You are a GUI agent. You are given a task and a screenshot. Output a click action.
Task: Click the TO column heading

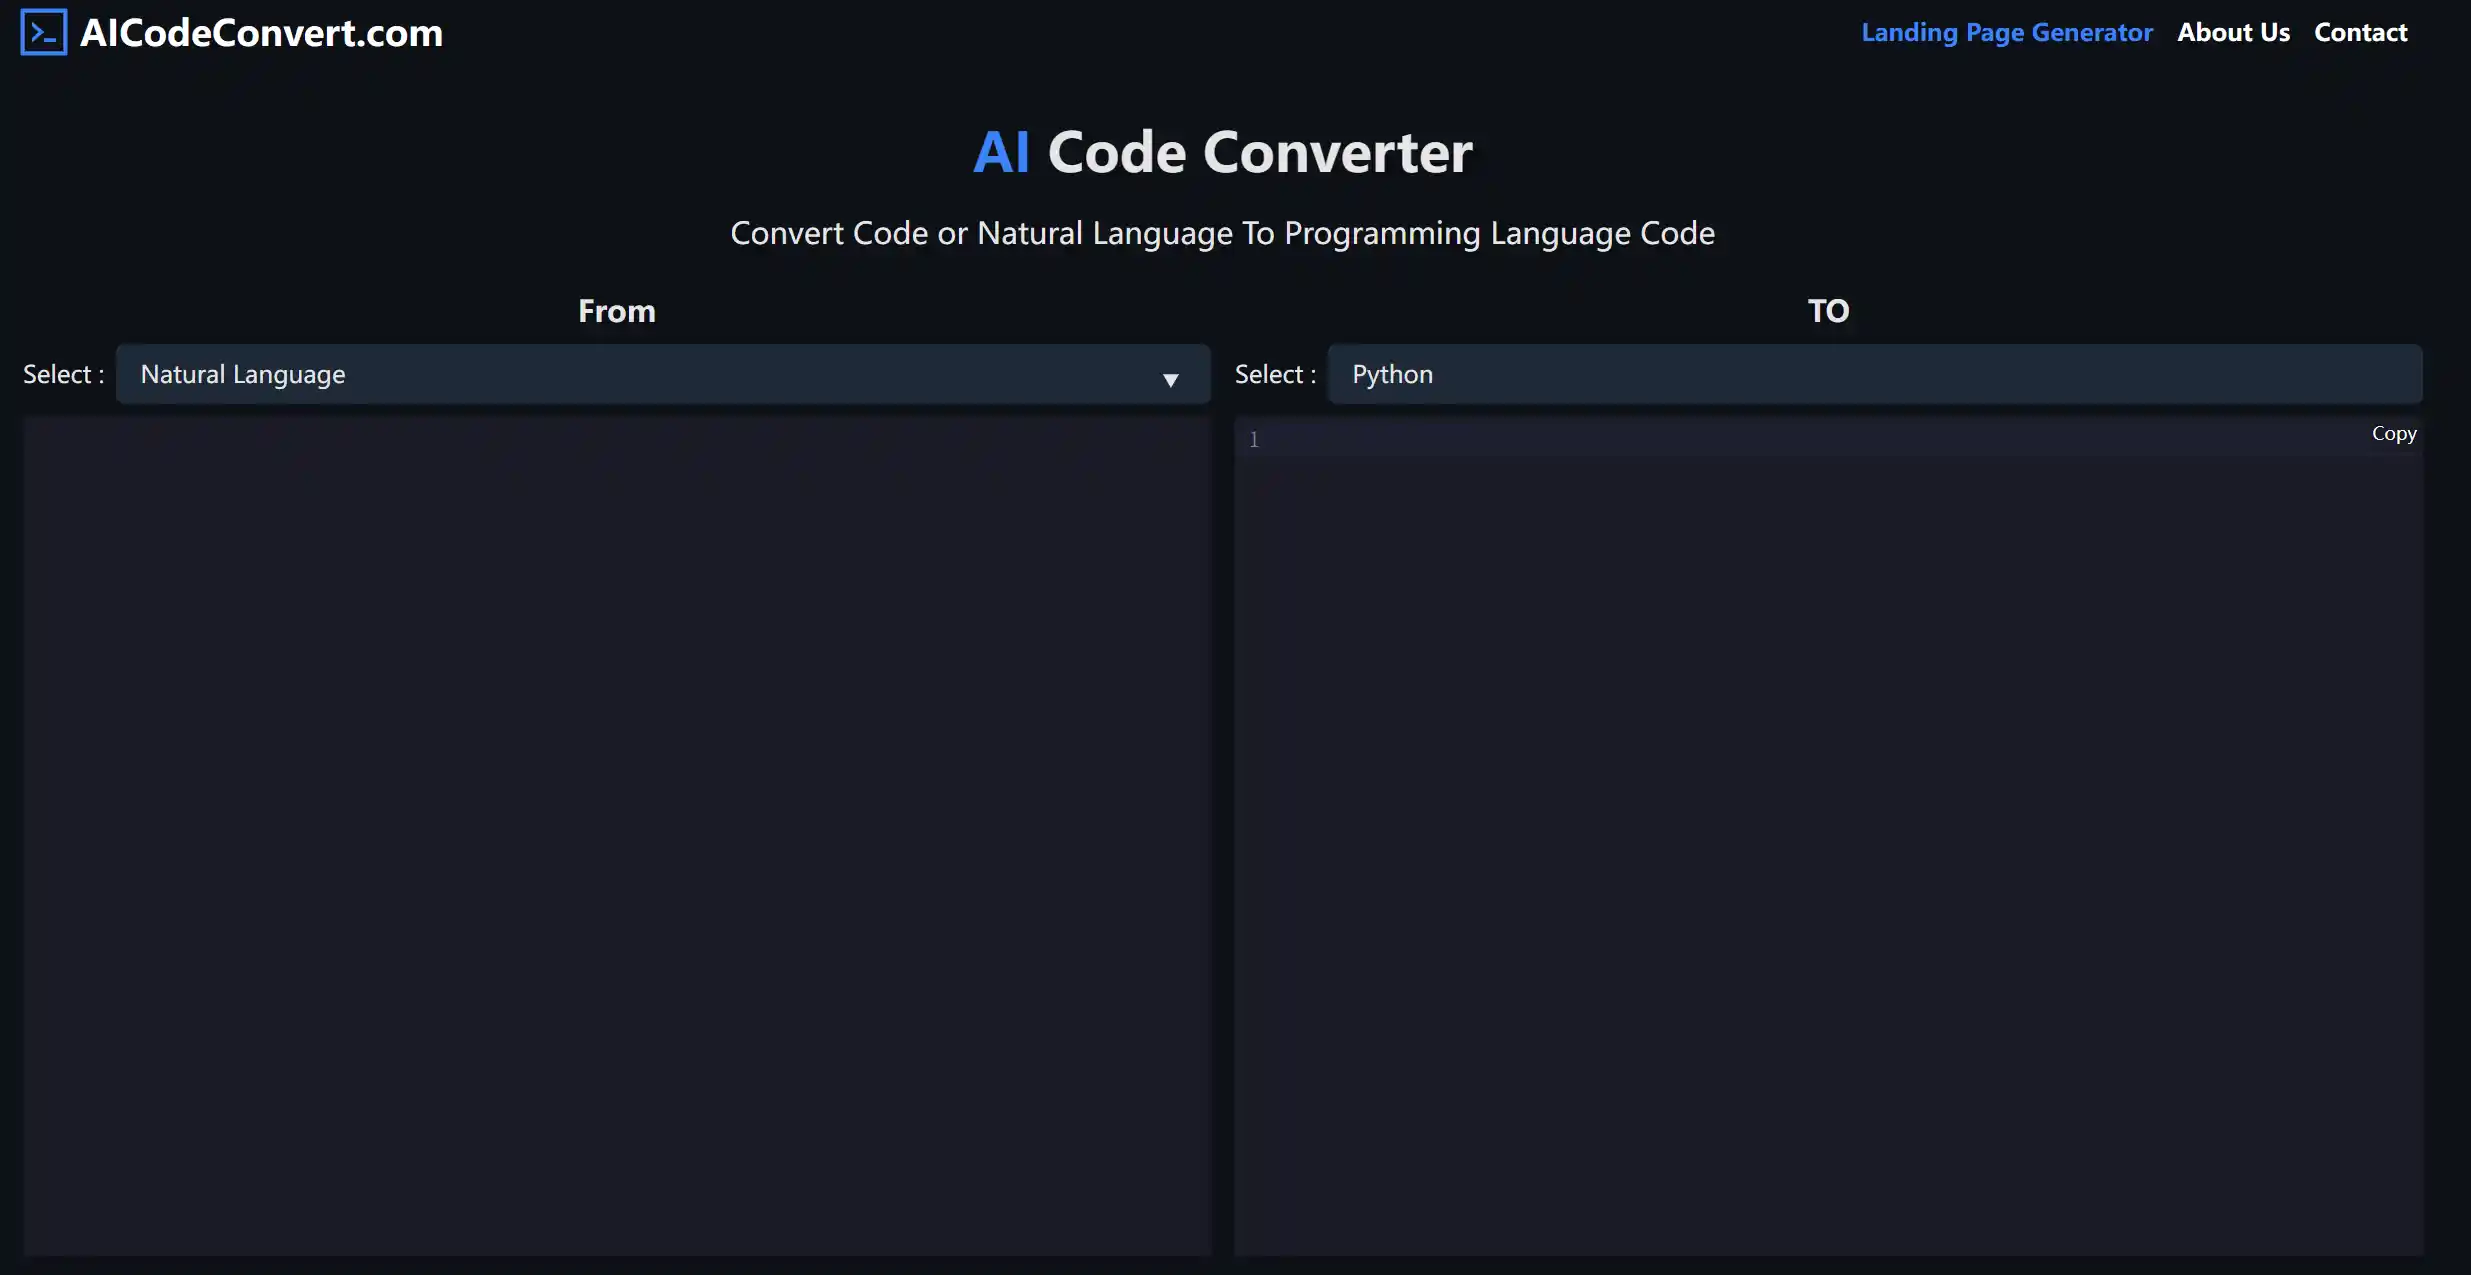pos(1827,310)
